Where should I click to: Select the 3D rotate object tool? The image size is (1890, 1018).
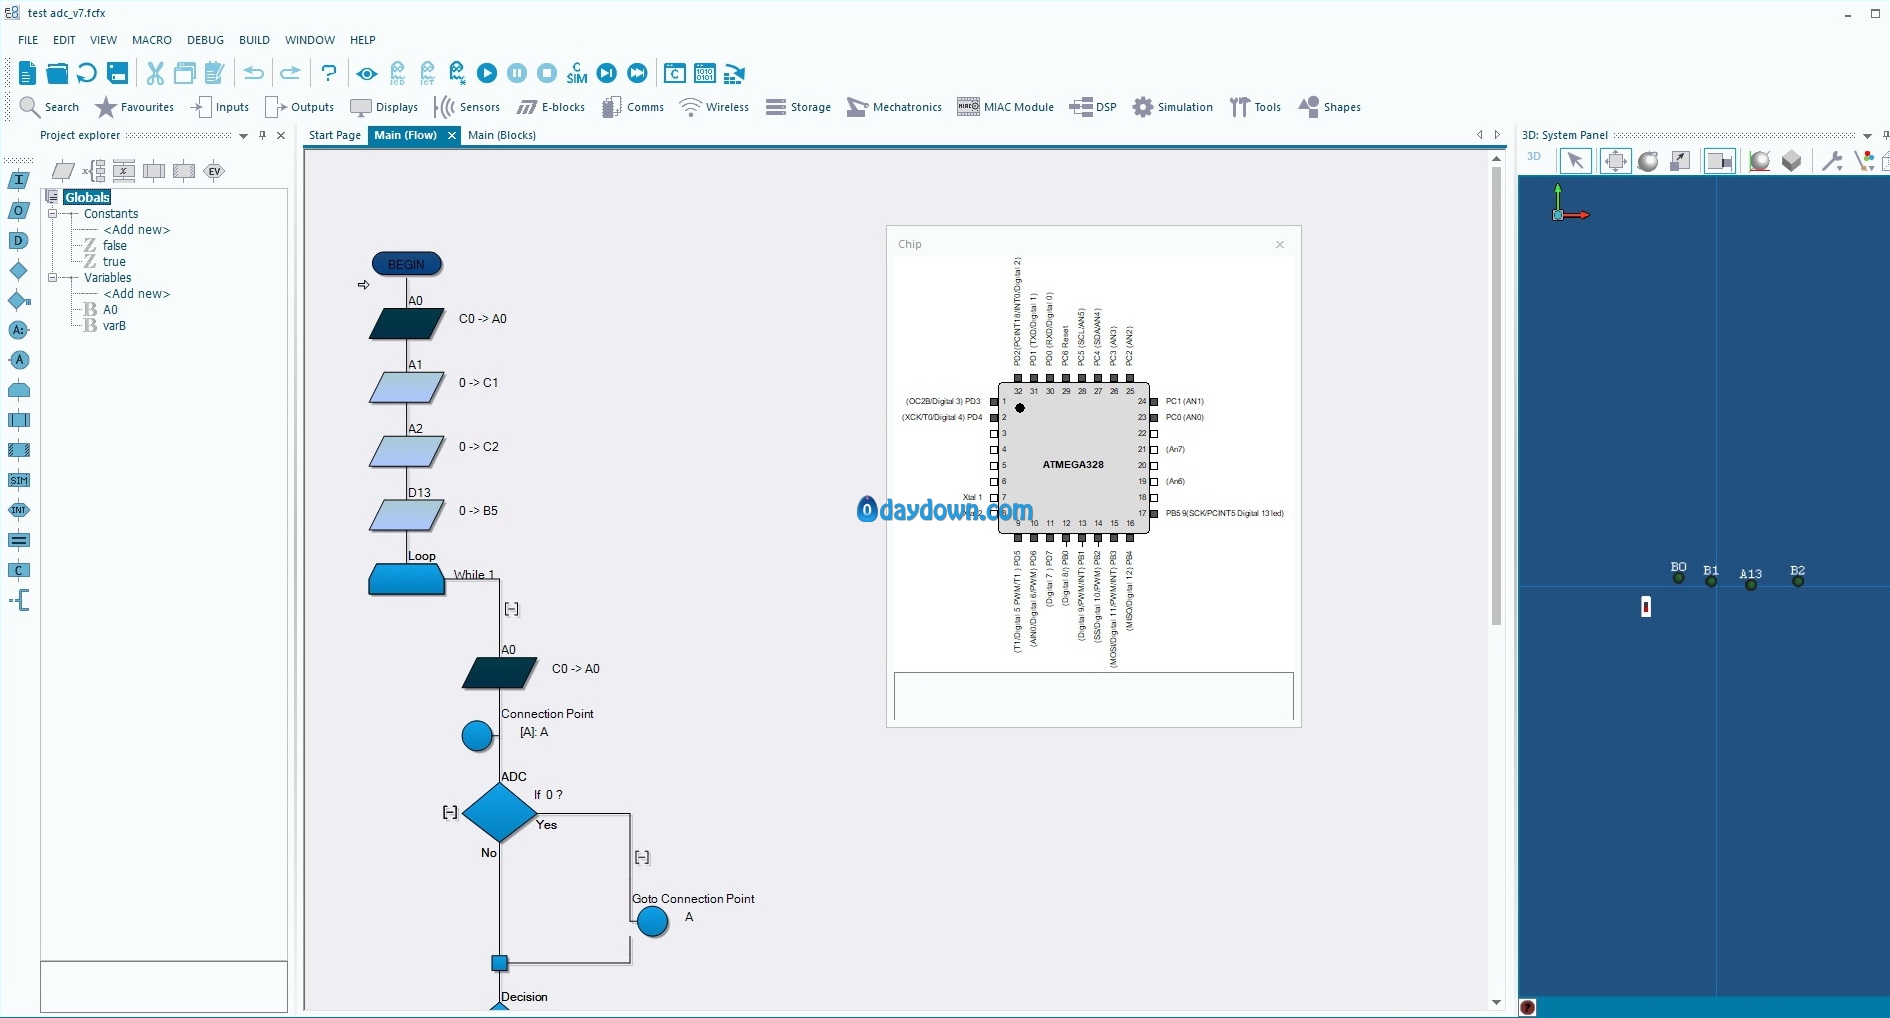pyautogui.click(x=1648, y=161)
